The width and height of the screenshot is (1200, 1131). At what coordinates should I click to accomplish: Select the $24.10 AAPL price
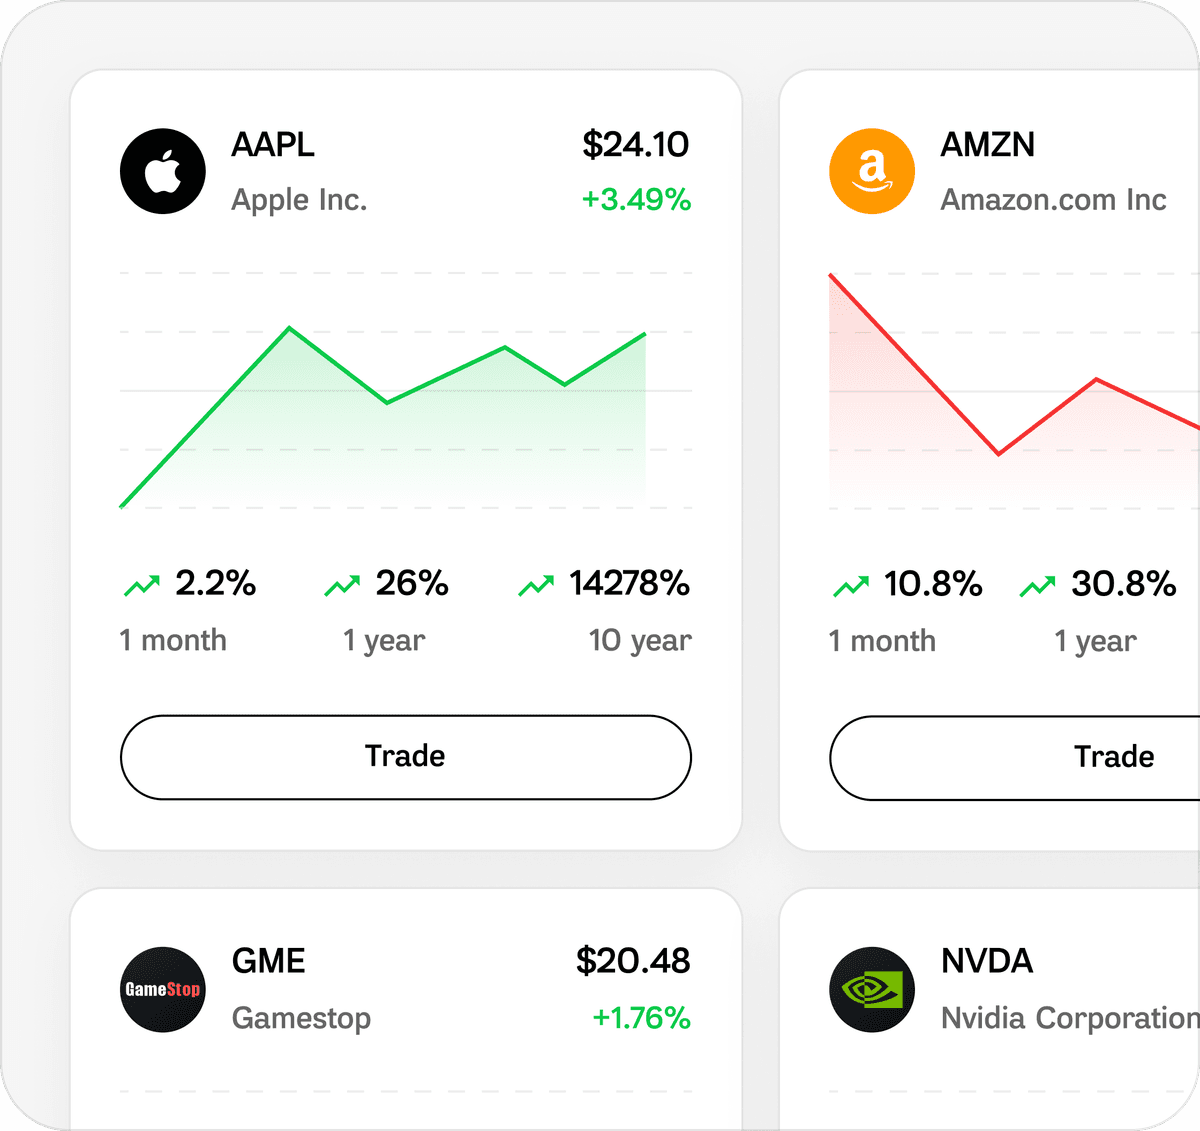[x=636, y=145]
